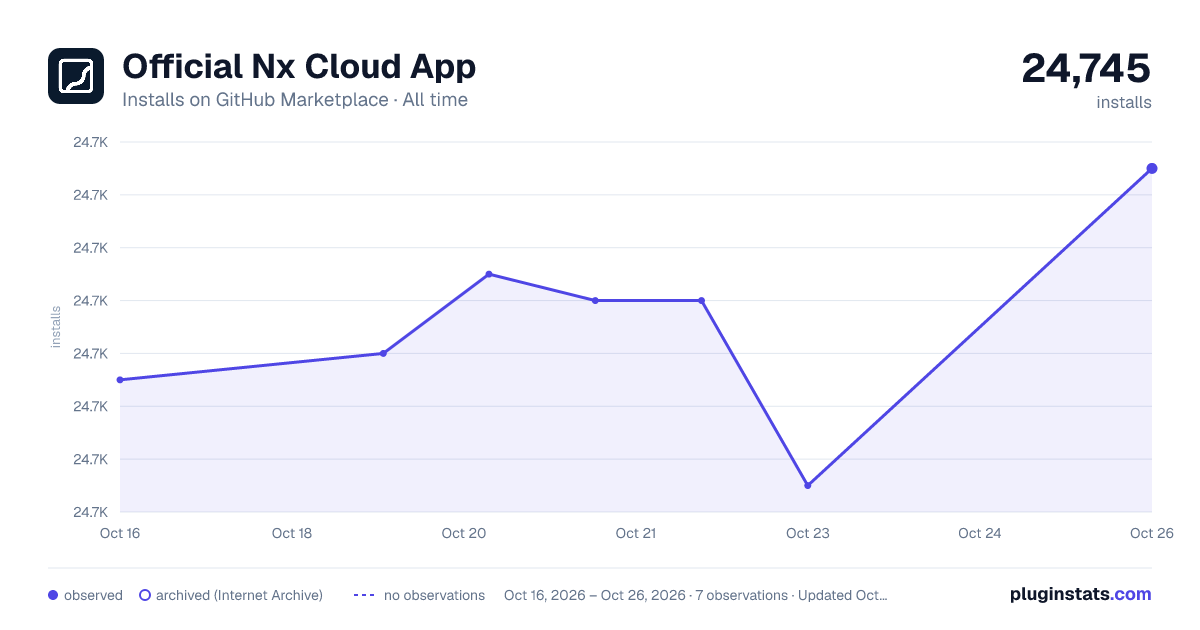Viewport: 1200px width, 630px height.
Task: Click the 'no observations' legend label
Action: pos(434,595)
